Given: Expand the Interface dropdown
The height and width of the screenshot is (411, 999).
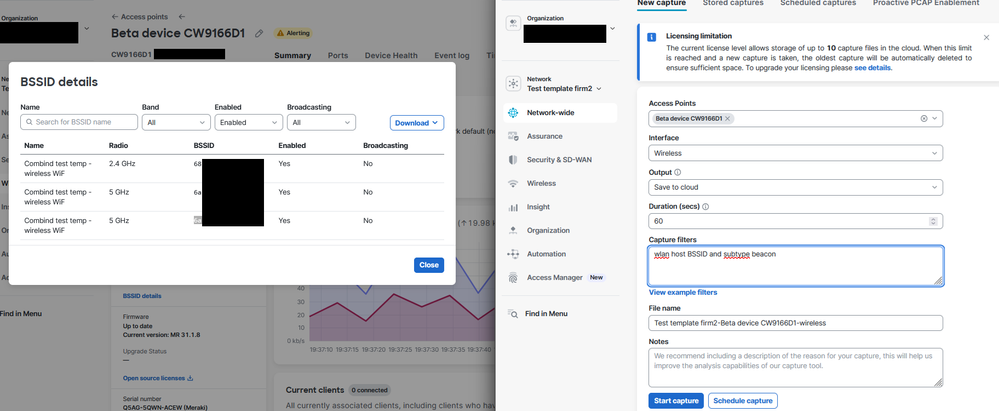Looking at the screenshot, I should point(795,153).
